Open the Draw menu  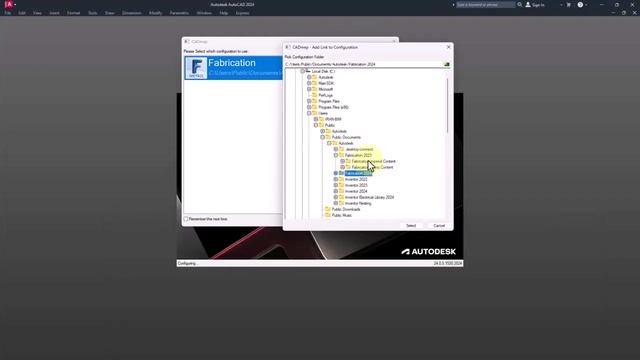[109, 13]
